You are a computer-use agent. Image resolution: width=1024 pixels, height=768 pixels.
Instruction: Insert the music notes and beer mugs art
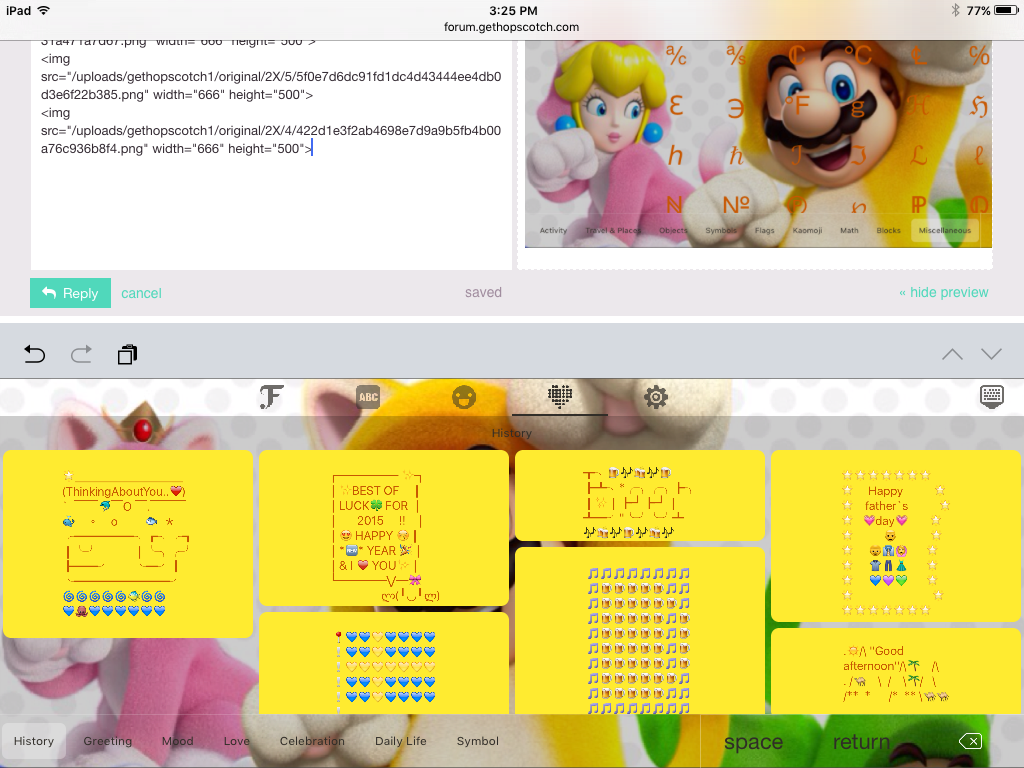(x=640, y=631)
